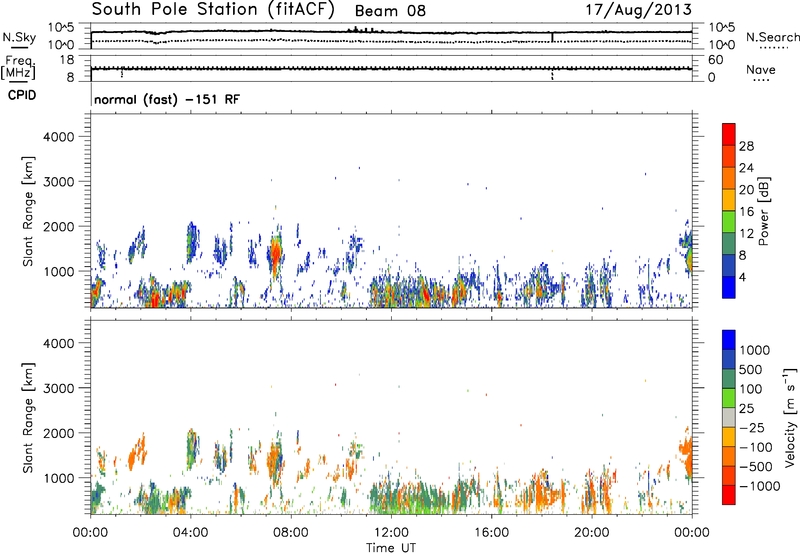Click the '60' Nave axis tick label
Image resolution: width=800 pixels, height=554 pixels.
(715, 60)
